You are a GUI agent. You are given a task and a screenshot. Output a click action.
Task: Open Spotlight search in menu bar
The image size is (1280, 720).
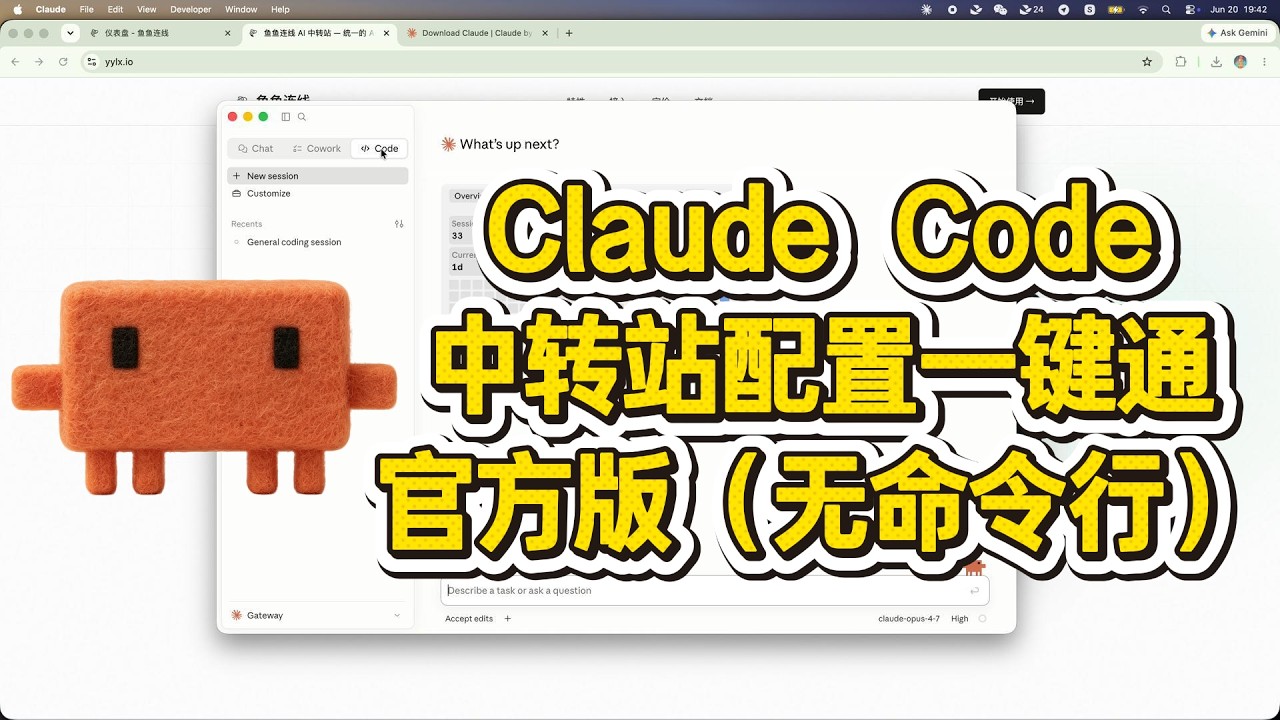point(1166,9)
